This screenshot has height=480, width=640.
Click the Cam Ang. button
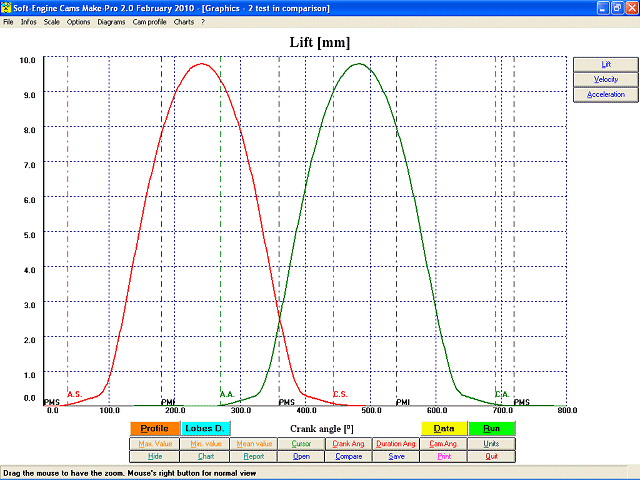[x=444, y=444]
